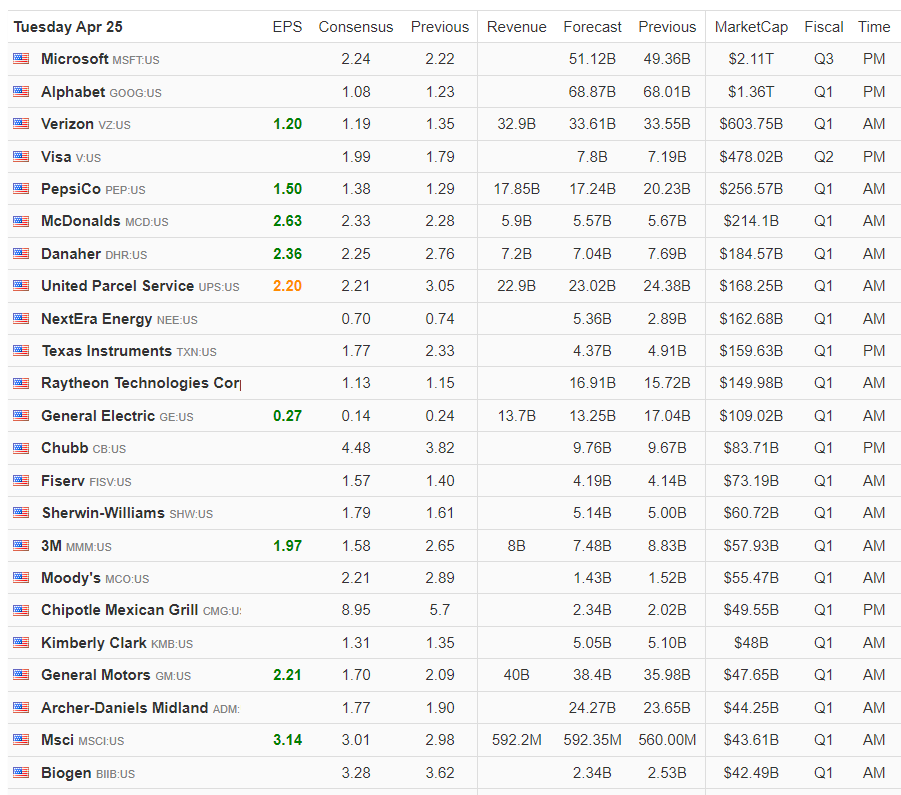Open the Msci MSCI:US link

(x=82, y=740)
